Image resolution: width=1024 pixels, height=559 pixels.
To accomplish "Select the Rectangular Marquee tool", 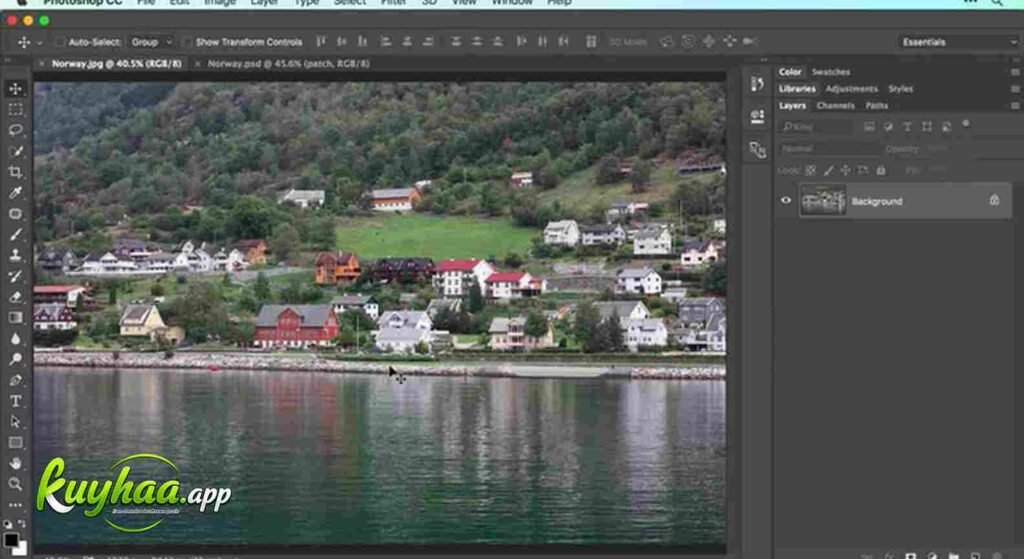I will pos(16,109).
